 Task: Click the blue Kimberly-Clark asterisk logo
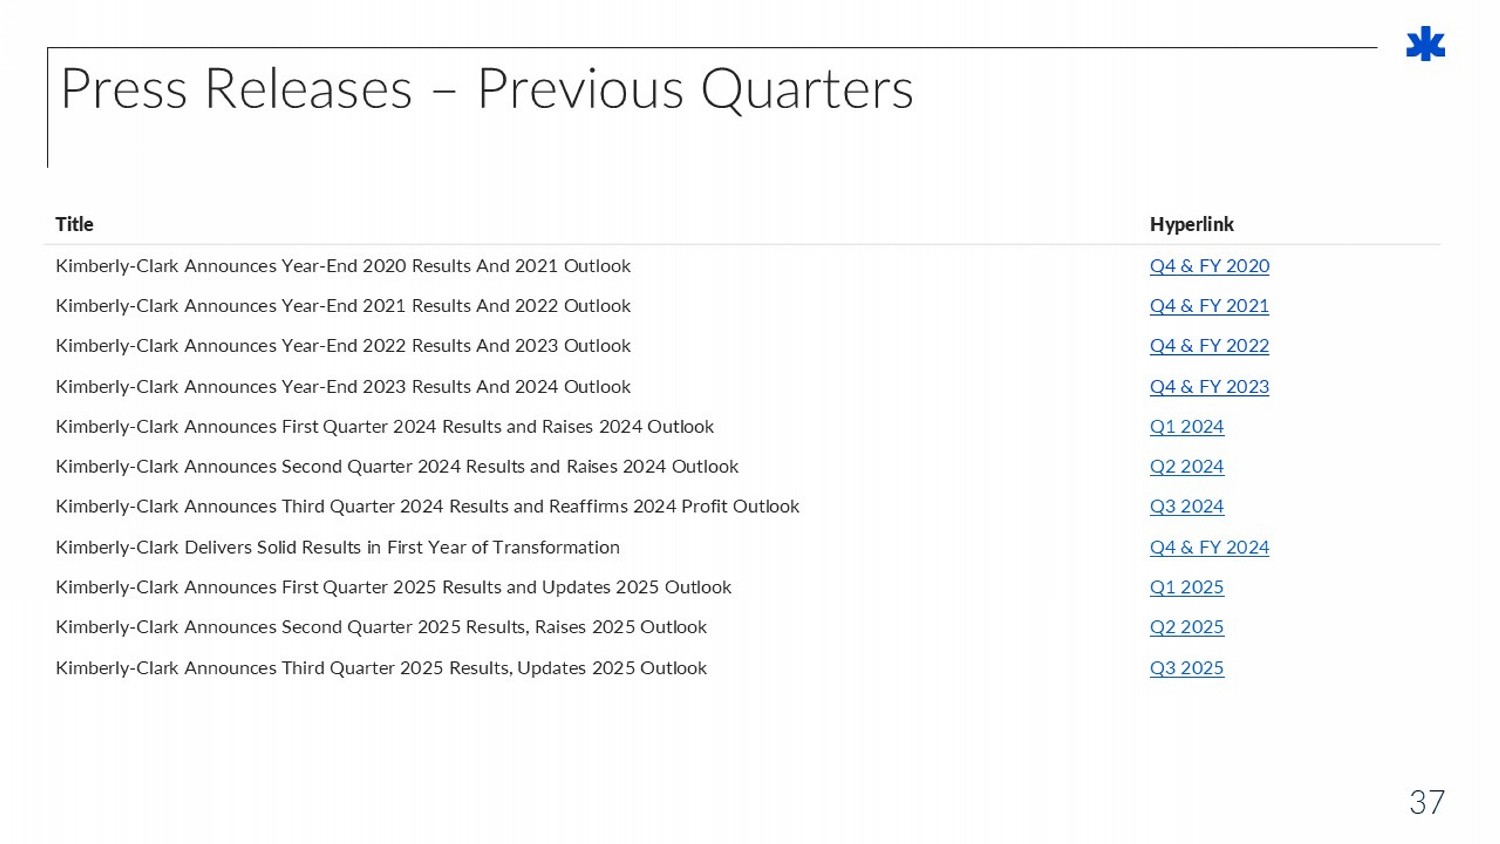pyautogui.click(x=1425, y=44)
